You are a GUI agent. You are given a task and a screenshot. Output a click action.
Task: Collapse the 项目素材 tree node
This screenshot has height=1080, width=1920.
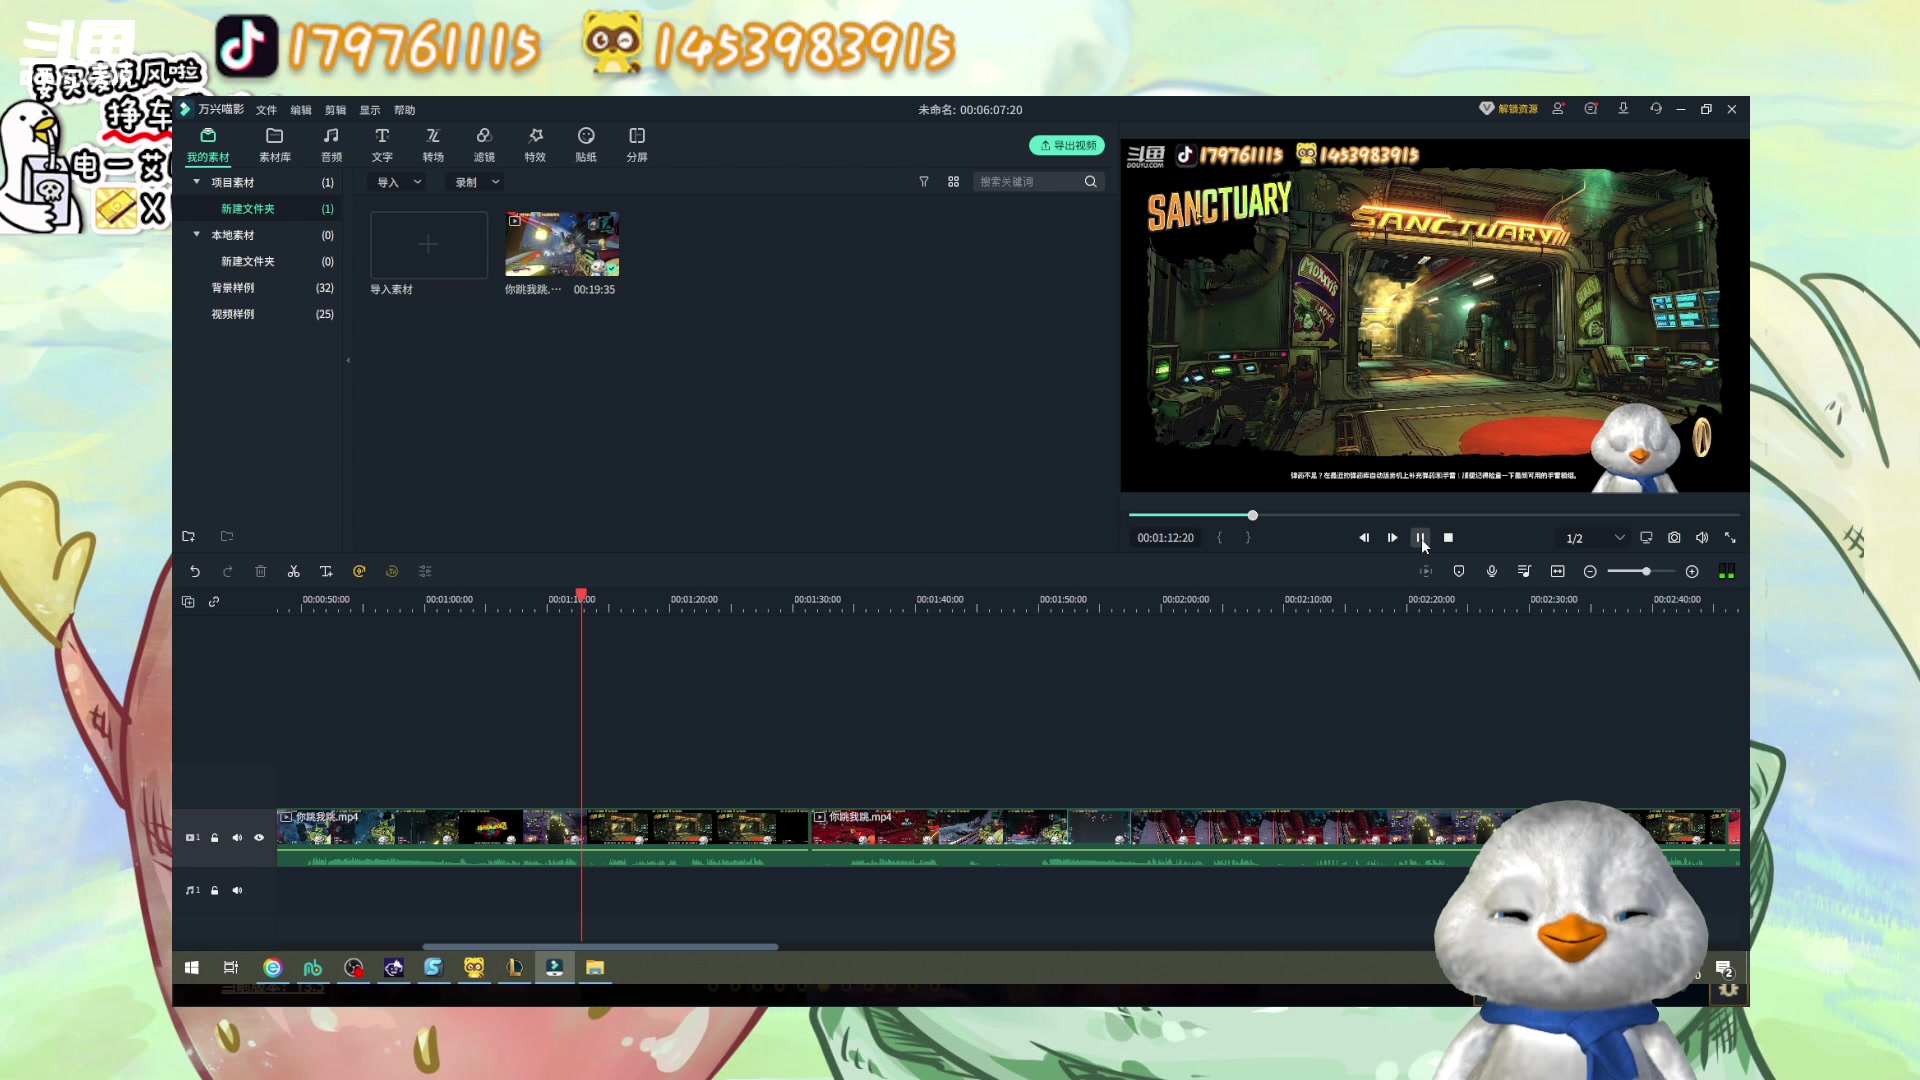[x=197, y=182]
